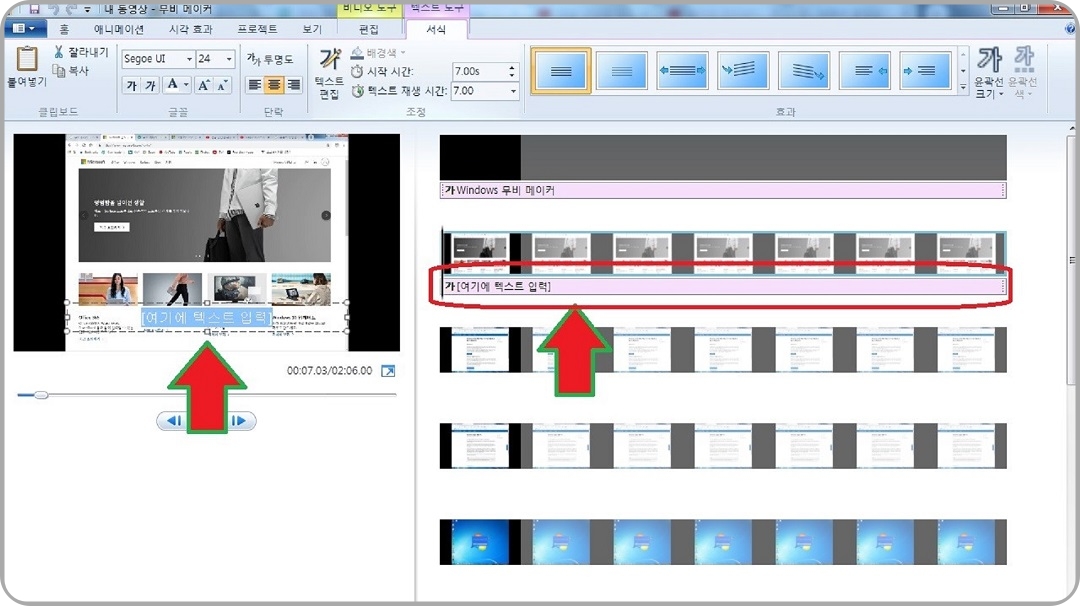Click the Paste (붙여넣기) clipboard icon

pyautogui.click(x=27, y=59)
